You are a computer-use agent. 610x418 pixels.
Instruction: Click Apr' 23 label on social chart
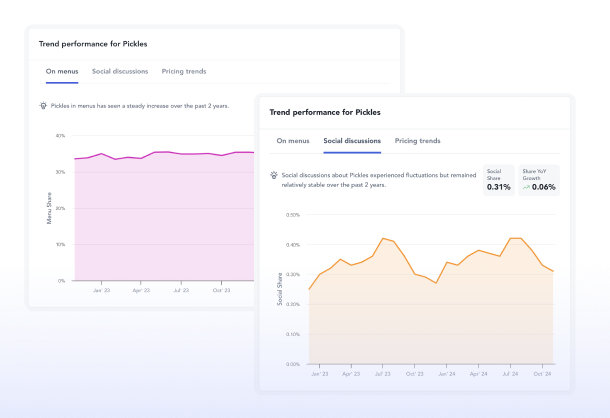[351, 374]
